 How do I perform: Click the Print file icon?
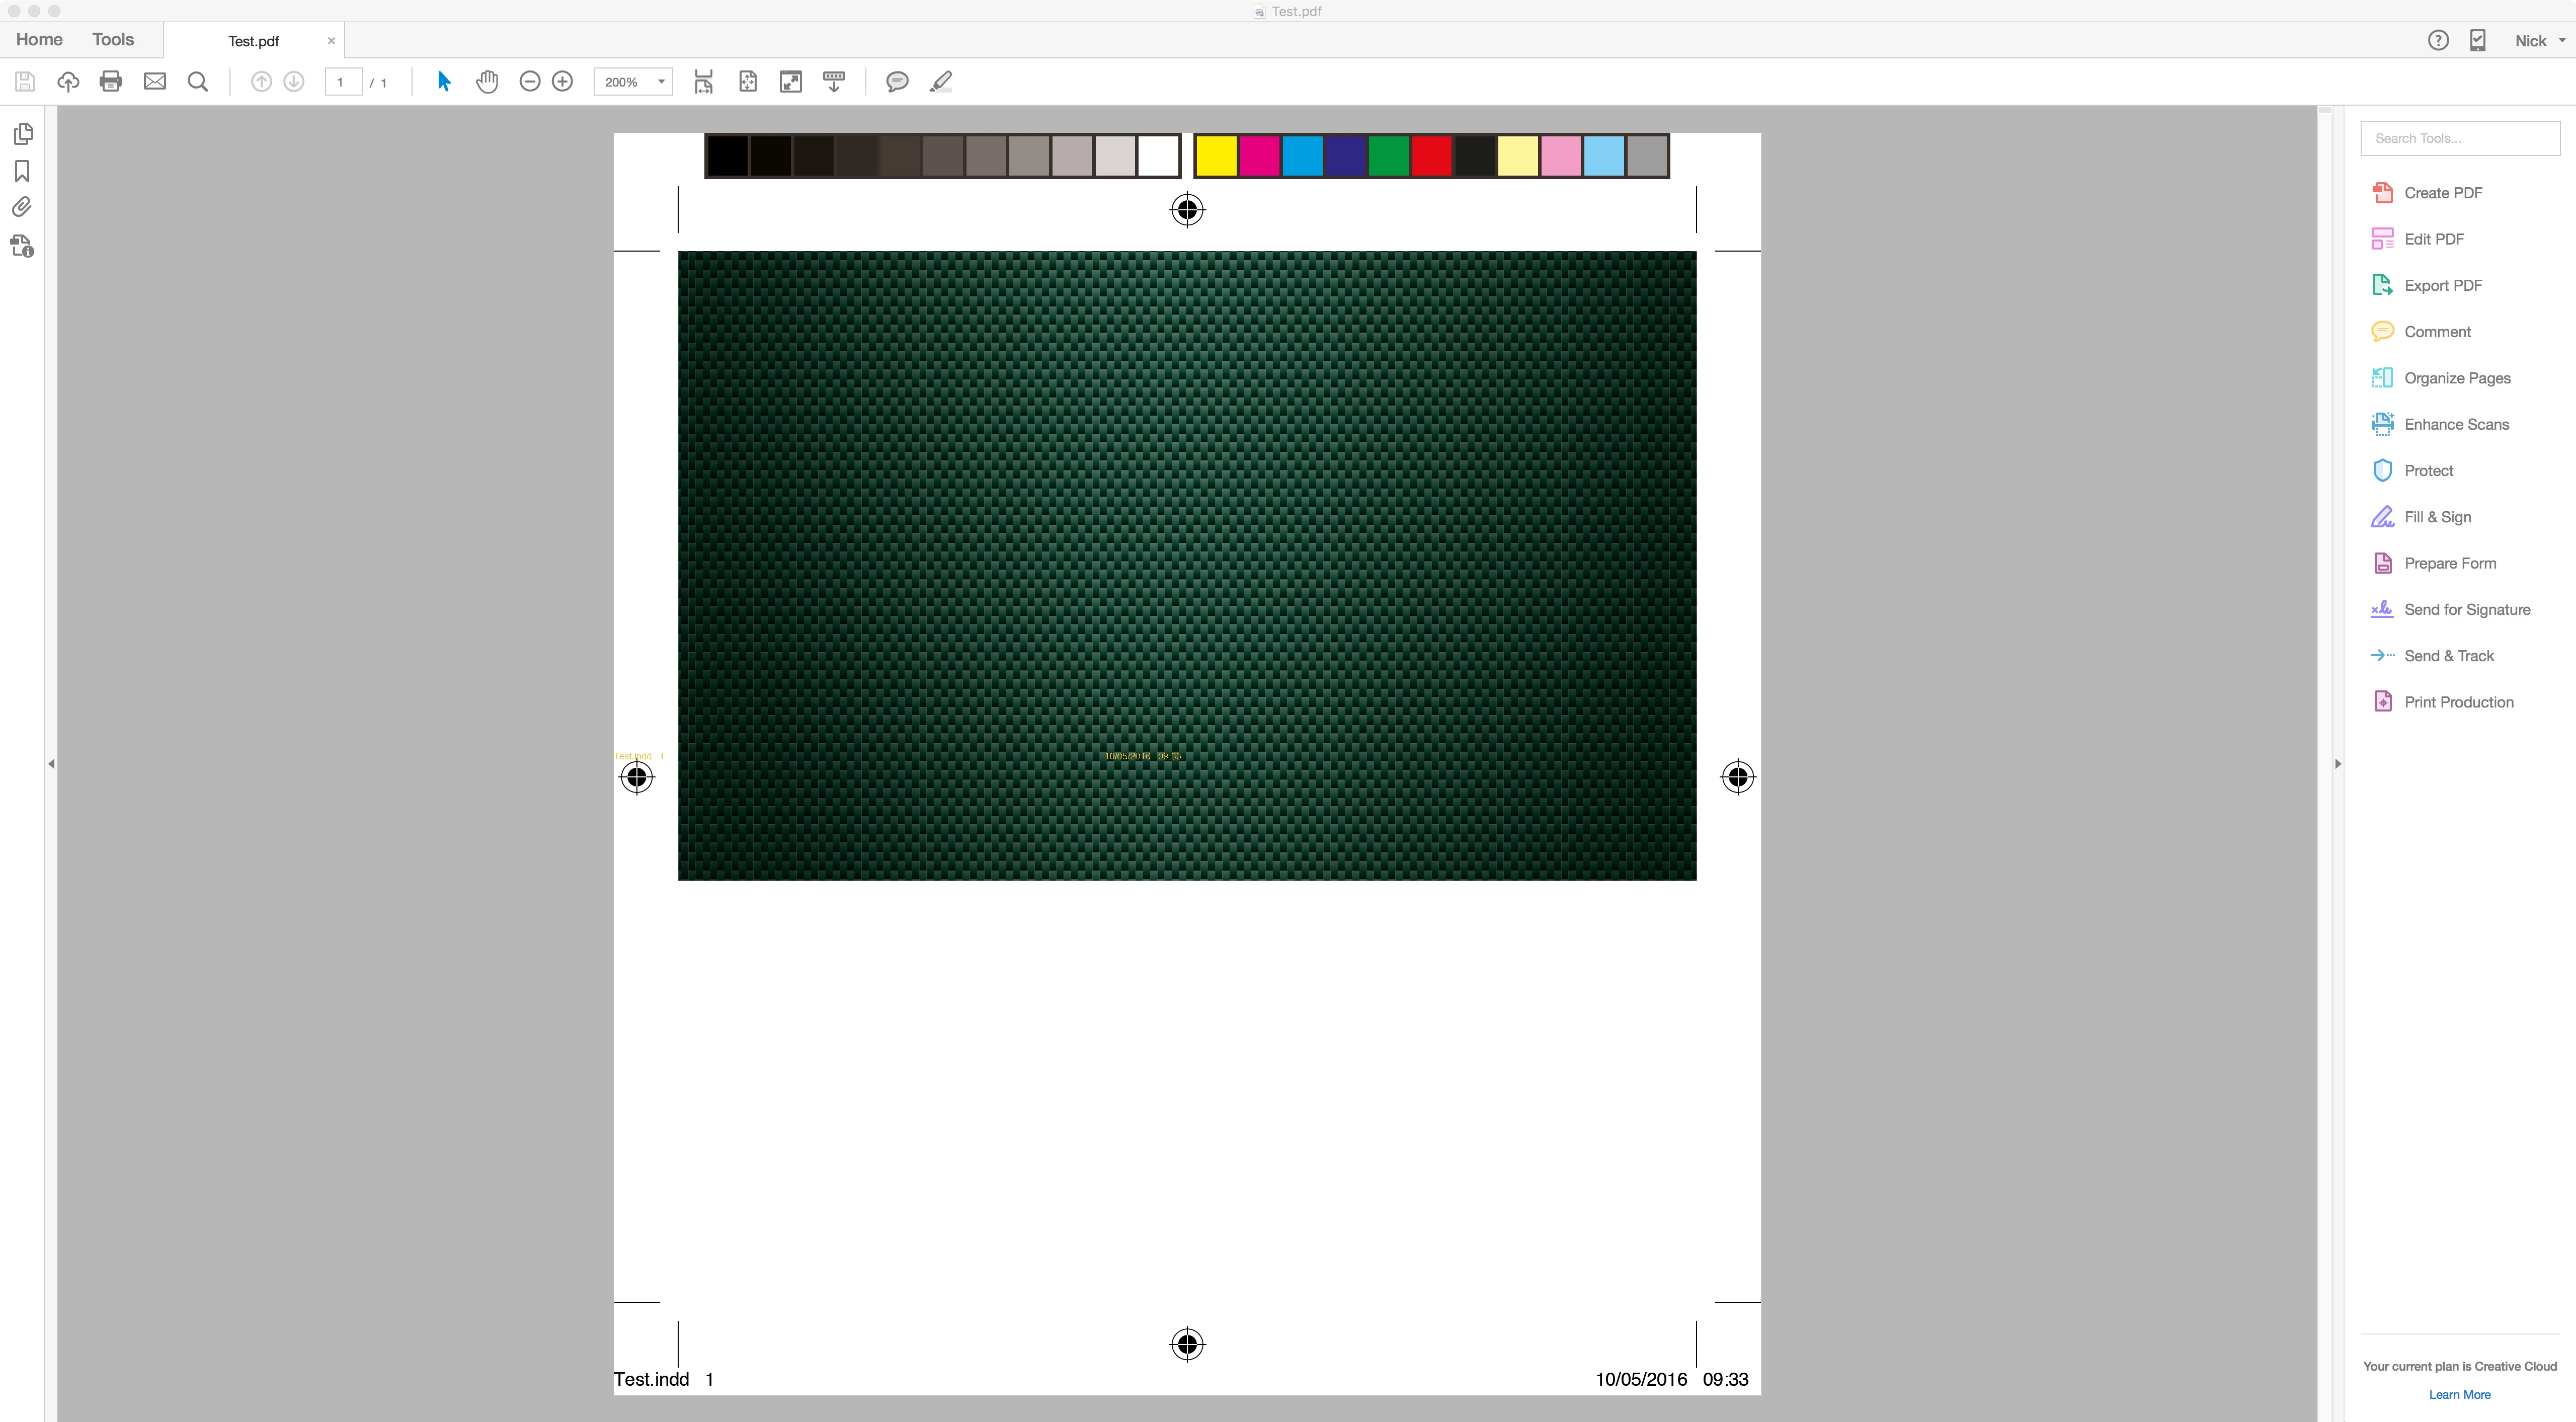coord(111,82)
